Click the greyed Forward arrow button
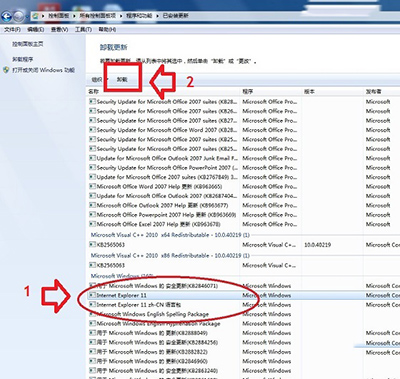Viewport: 400px width, 379px height. [x=19, y=16]
